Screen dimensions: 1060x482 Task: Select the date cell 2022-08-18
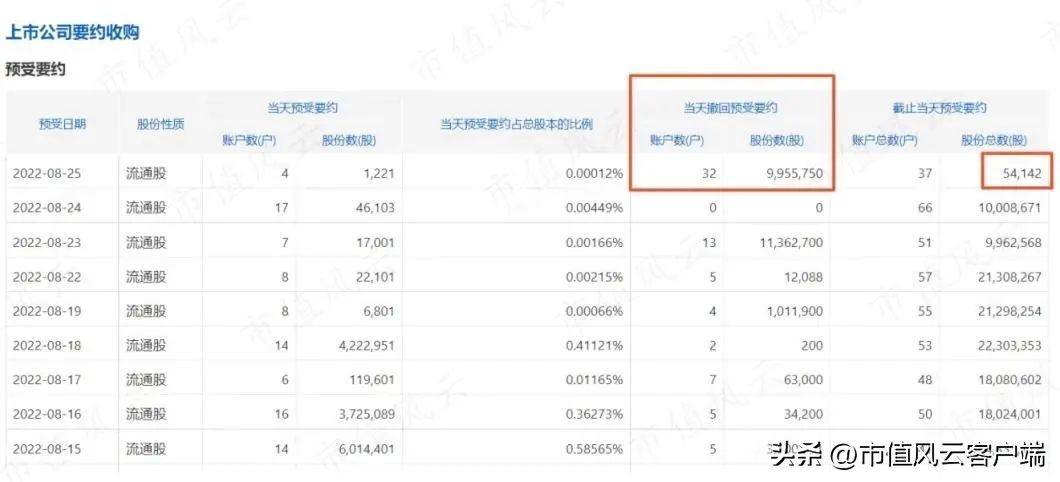pos(47,345)
